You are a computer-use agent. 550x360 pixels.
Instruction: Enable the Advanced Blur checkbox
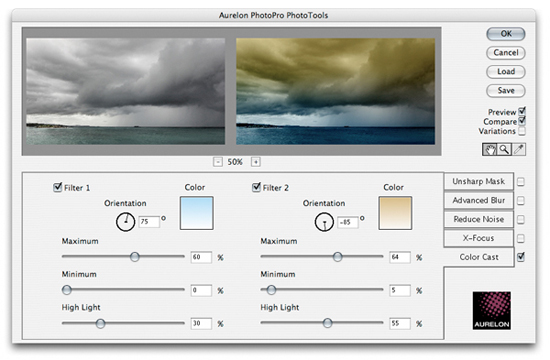pos(521,201)
